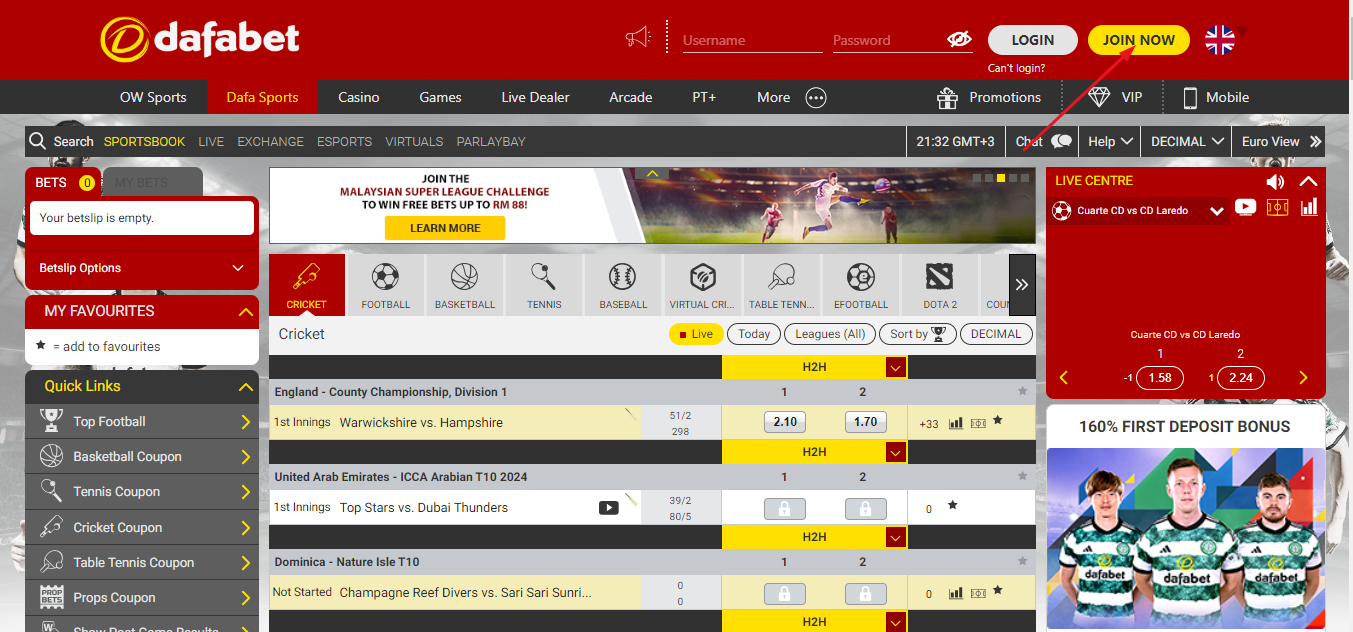Image resolution: width=1353 pixels, height=632 pixels.
Task: Mute the Live Centre sound
Action: [x=1274, y=181]
